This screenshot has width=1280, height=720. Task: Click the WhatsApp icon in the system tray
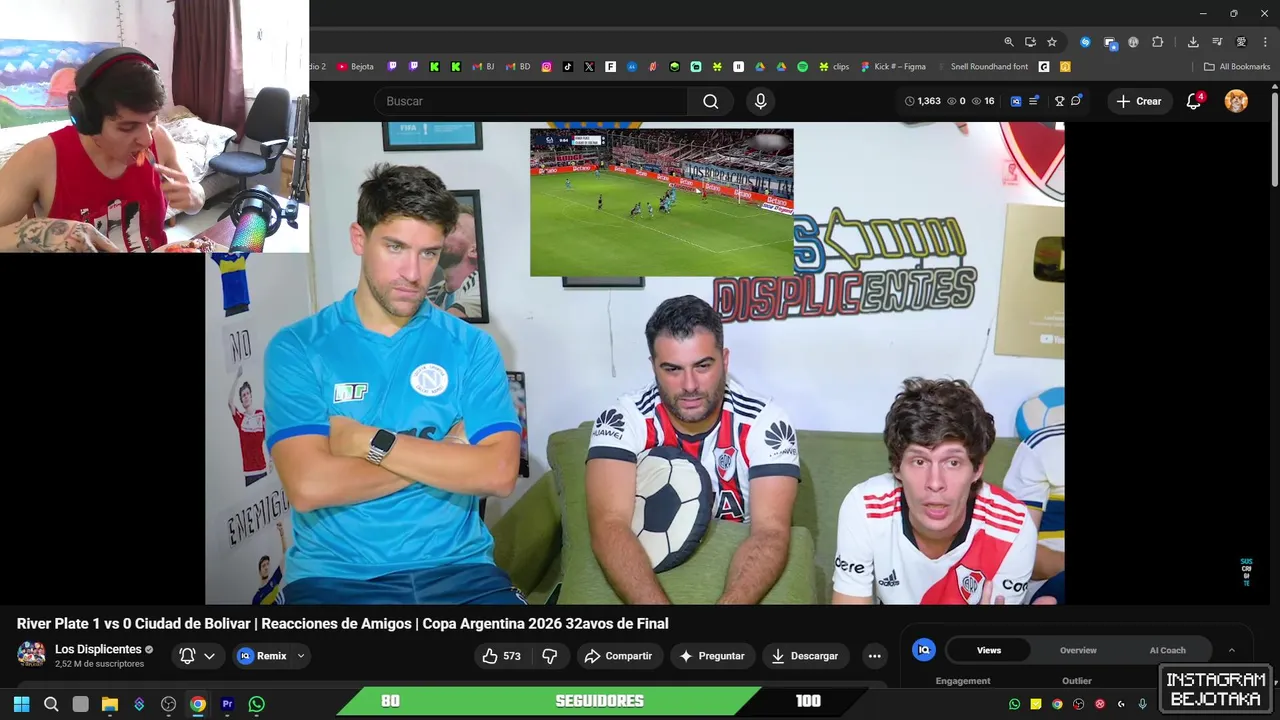[x=1015, y=704]
